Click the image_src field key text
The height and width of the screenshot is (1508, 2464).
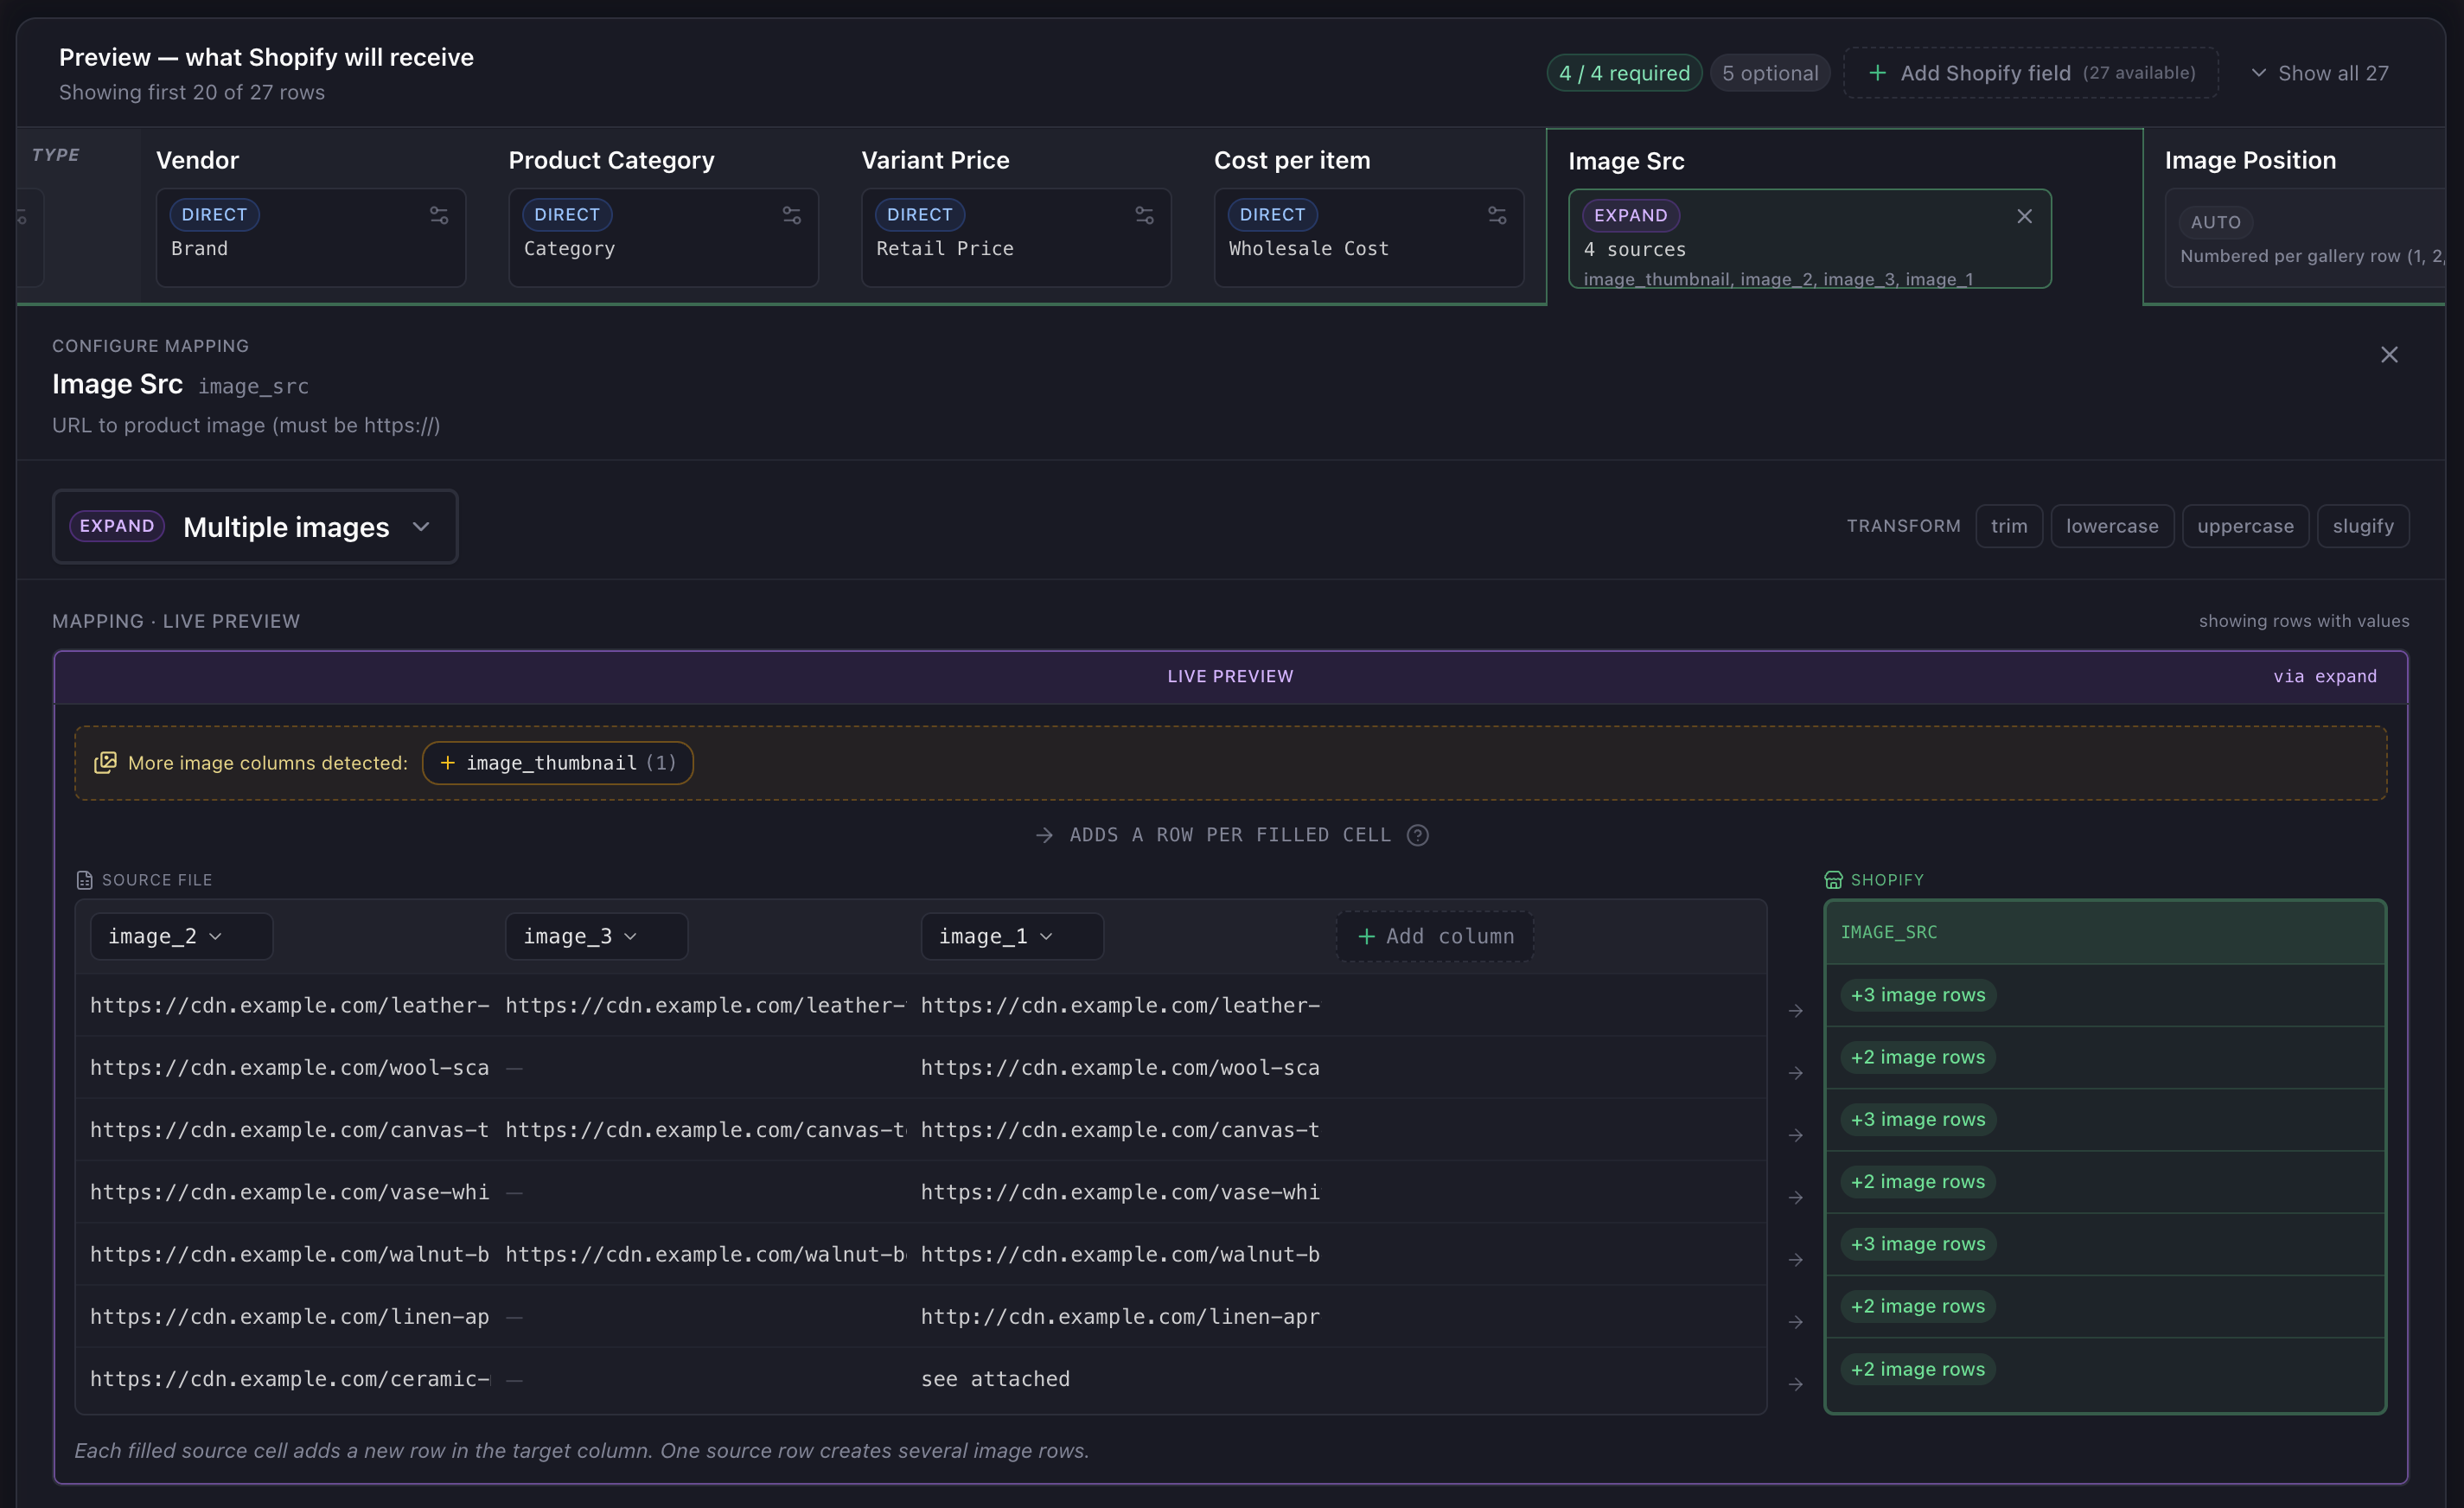coord(254,386)
